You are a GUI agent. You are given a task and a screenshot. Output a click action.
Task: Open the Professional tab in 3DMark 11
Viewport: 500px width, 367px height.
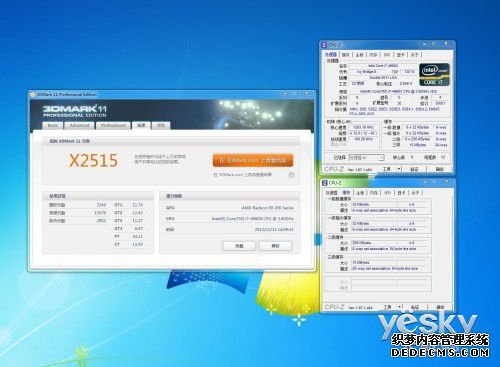point(113,125)
